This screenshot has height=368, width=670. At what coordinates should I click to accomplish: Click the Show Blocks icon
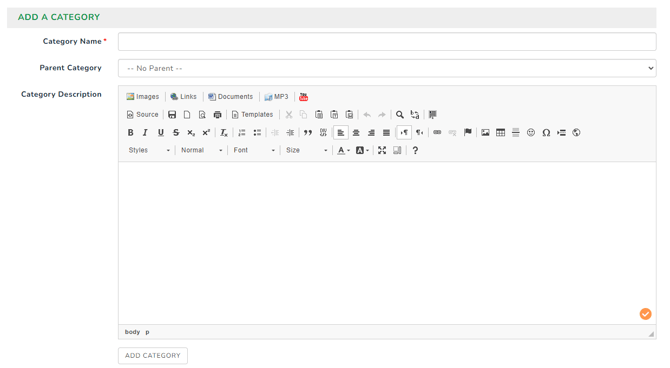pos(397,150)
